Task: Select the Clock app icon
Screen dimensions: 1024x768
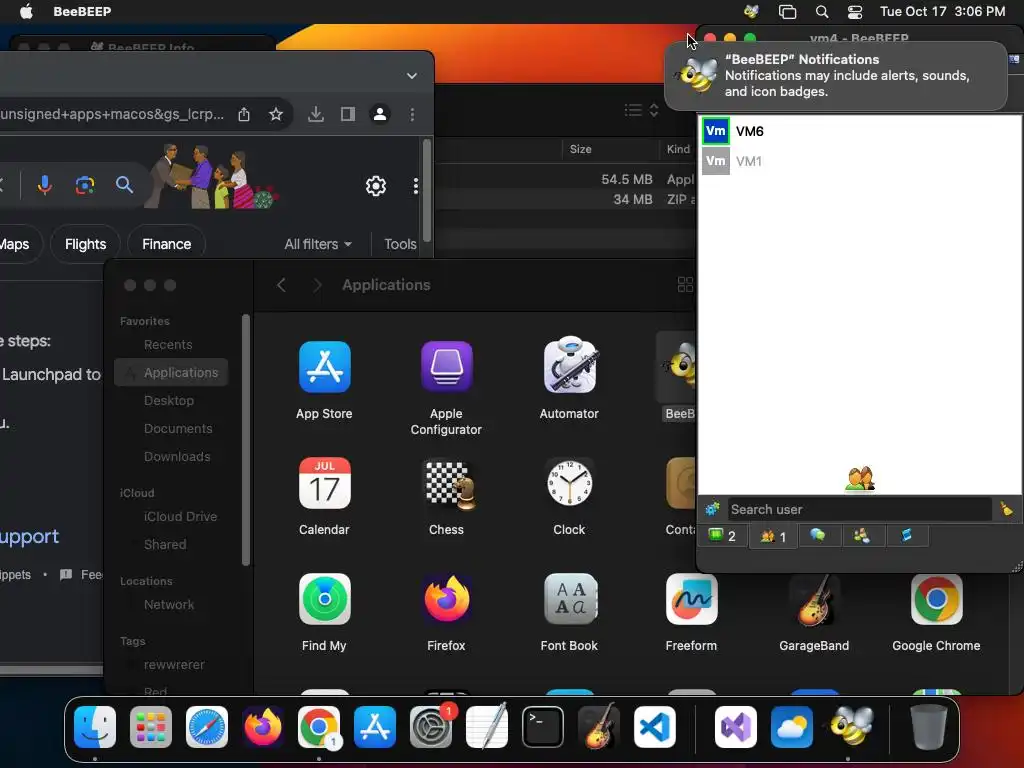Action: [569, 483]
